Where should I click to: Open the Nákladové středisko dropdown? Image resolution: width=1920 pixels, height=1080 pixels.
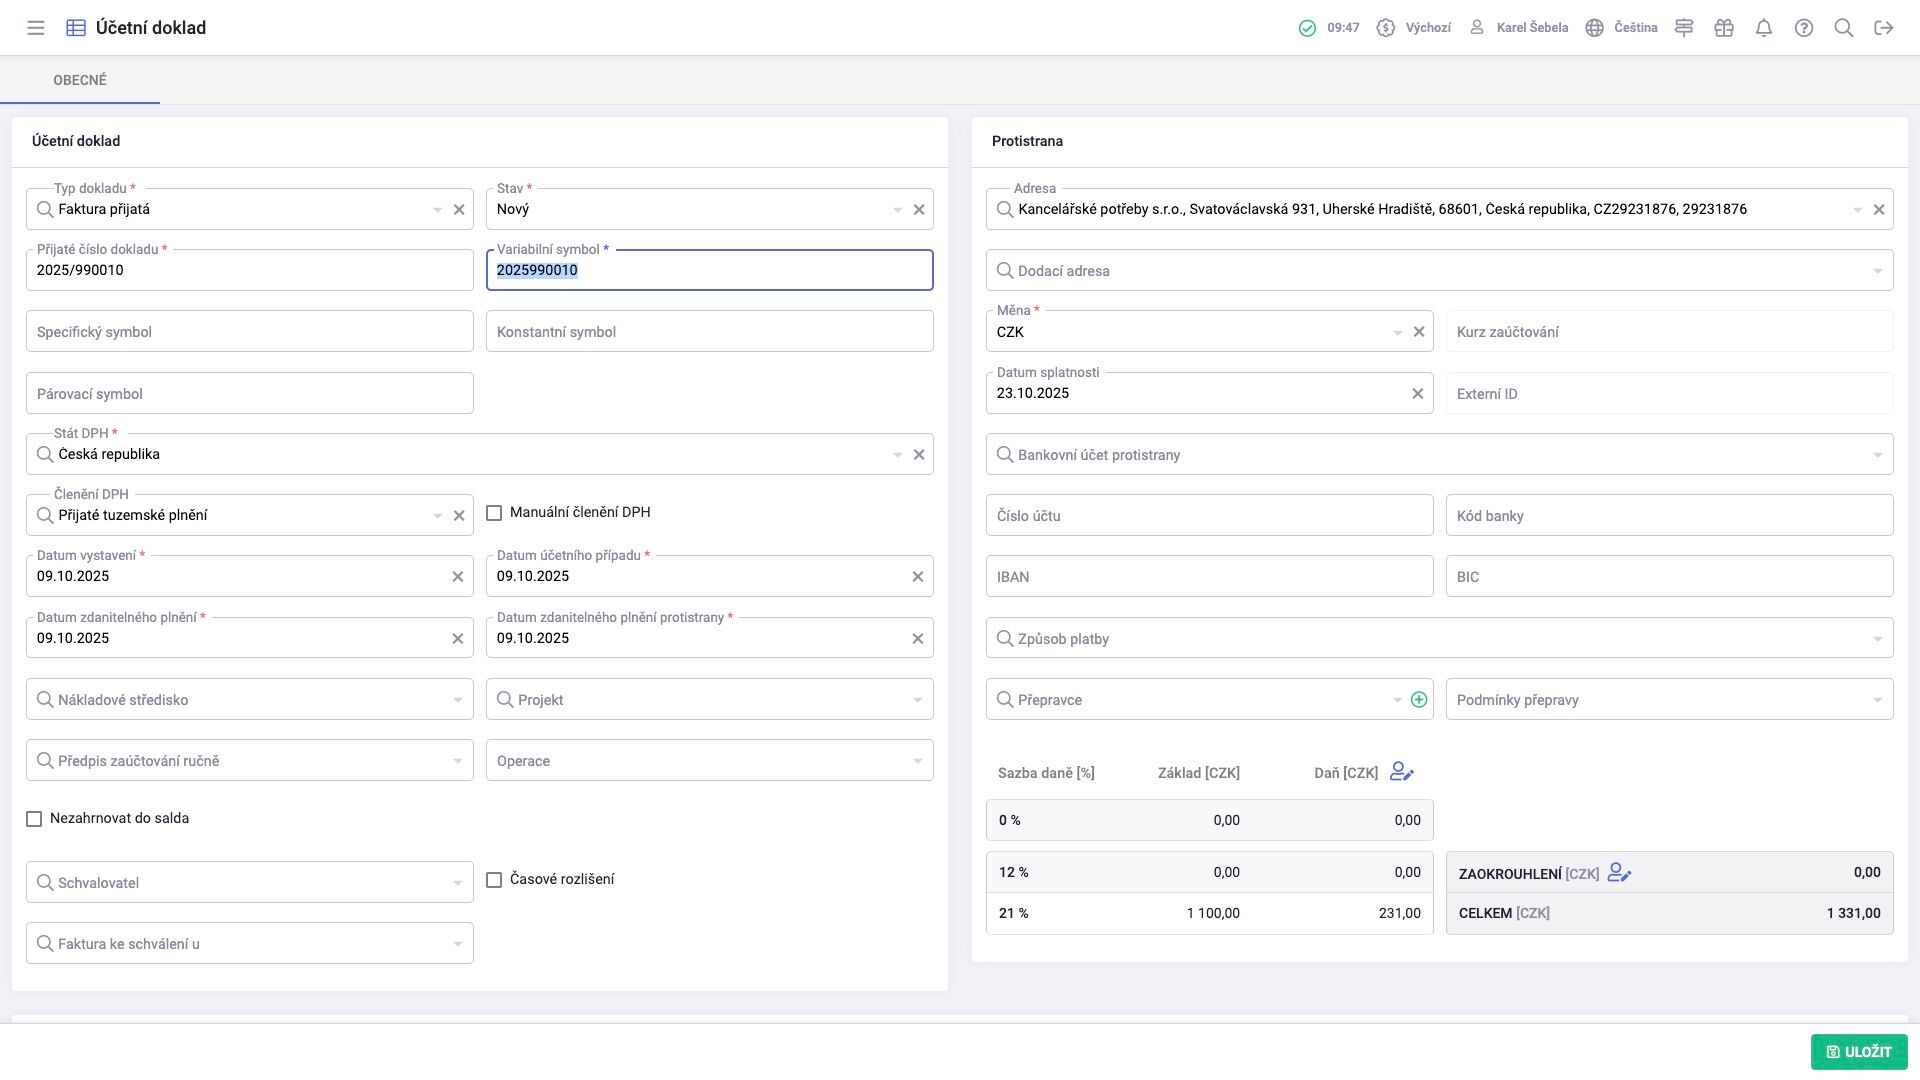457,700
